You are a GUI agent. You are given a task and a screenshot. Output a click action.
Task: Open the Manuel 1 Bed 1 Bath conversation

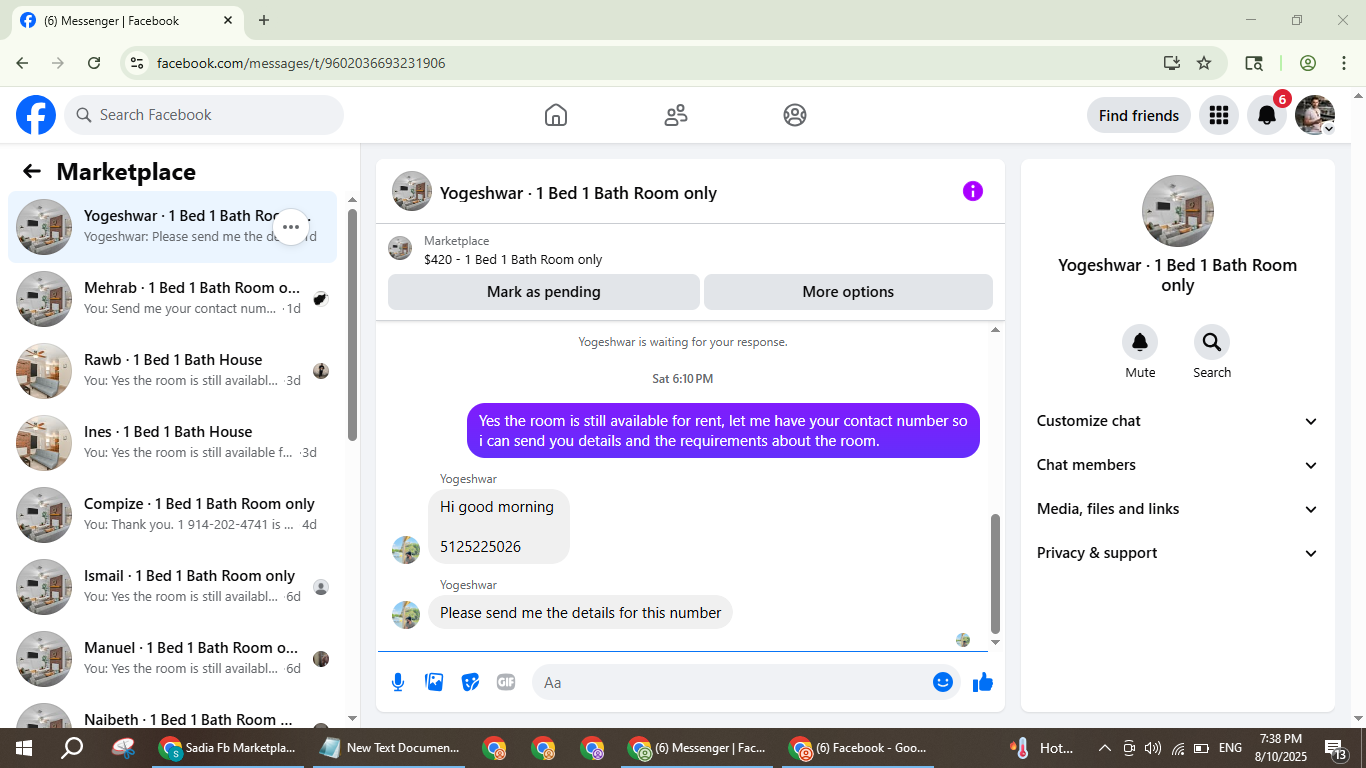[172, 659]
